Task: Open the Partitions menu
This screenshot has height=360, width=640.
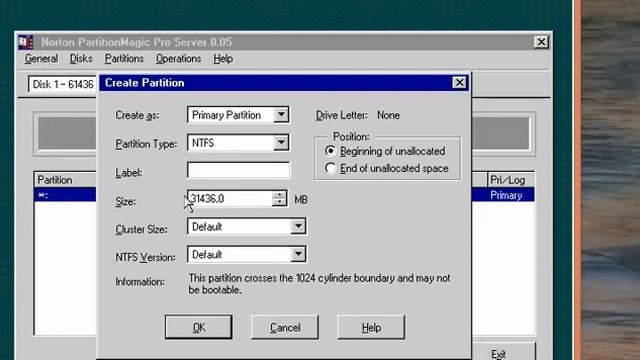Action: coord(124,59)
